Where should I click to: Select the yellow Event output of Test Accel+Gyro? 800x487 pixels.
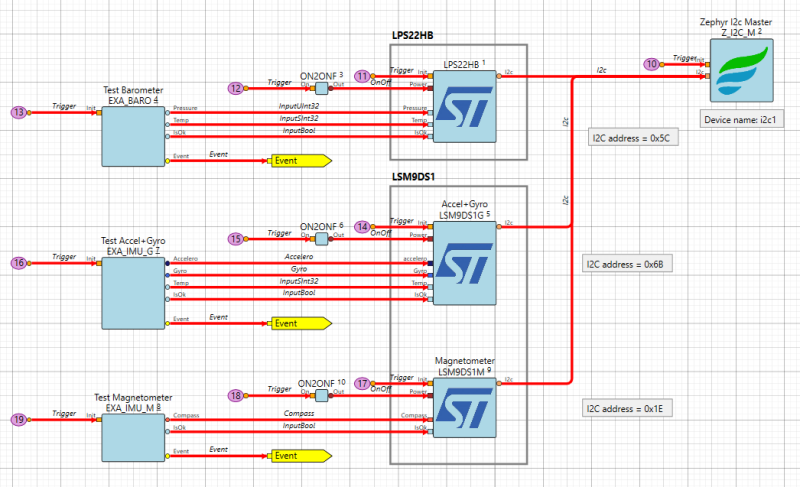[x=301, y=323]
